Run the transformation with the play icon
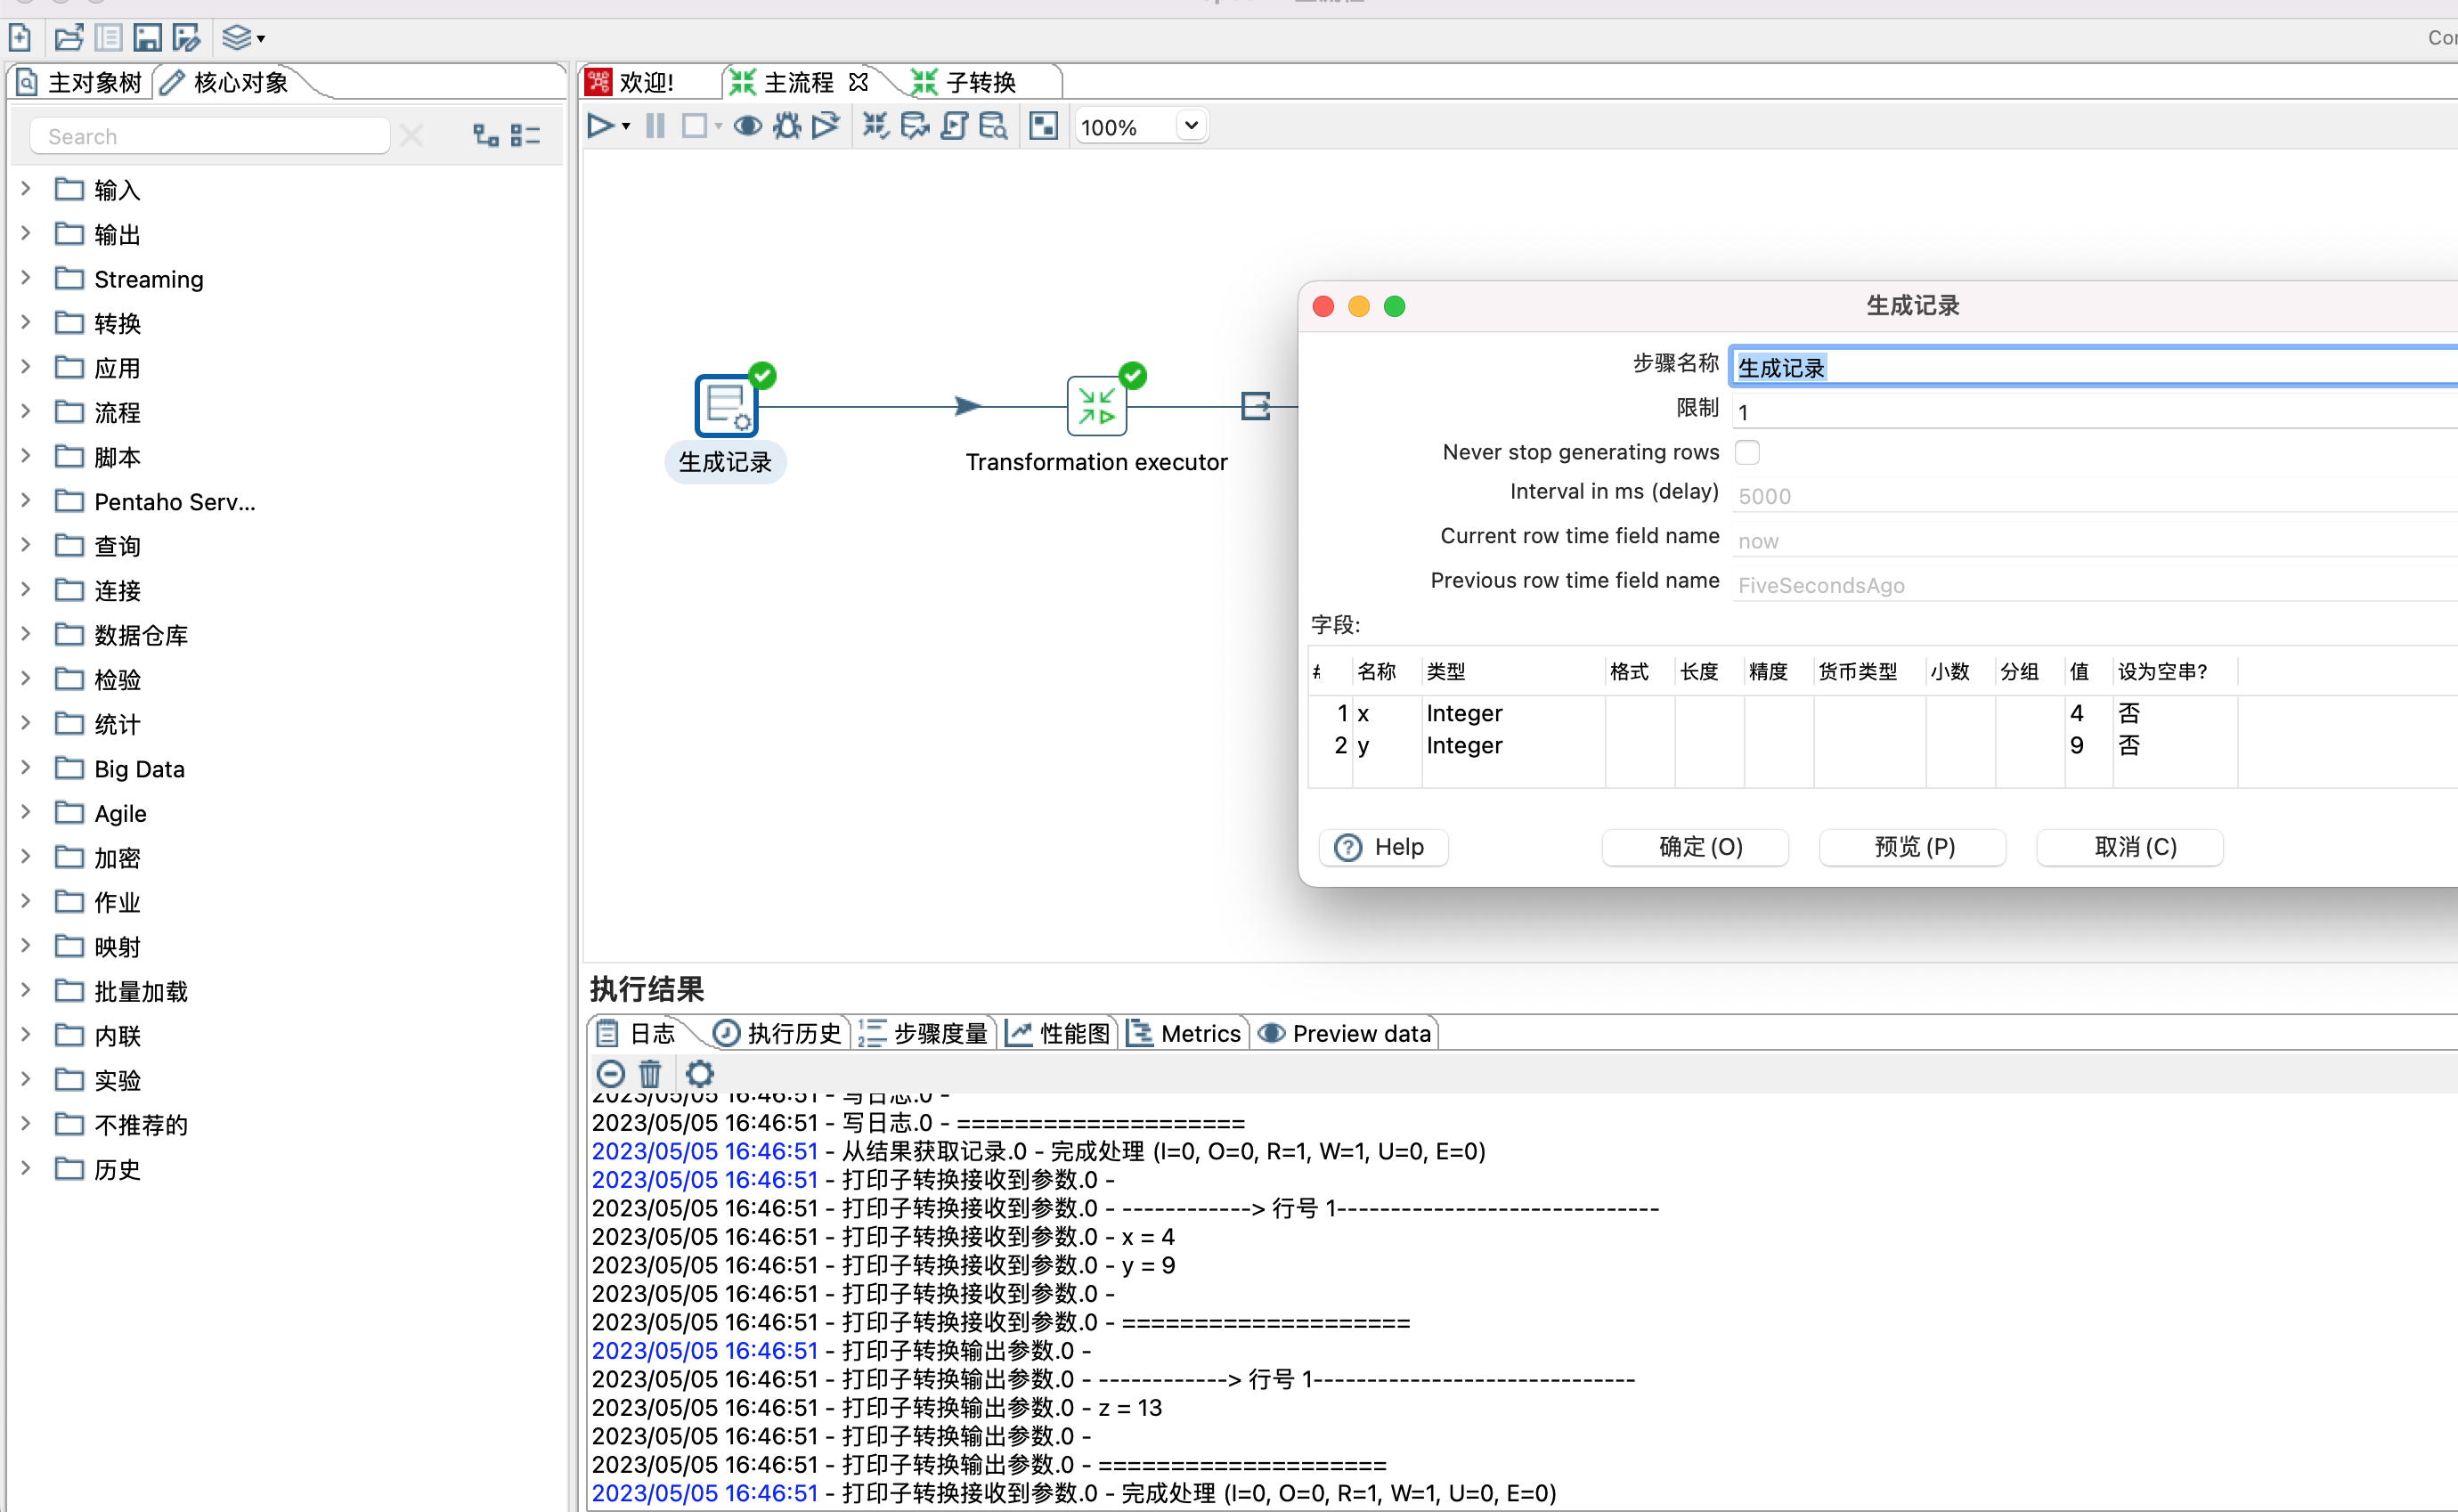 pyautogui.click(x=600, y=126)
